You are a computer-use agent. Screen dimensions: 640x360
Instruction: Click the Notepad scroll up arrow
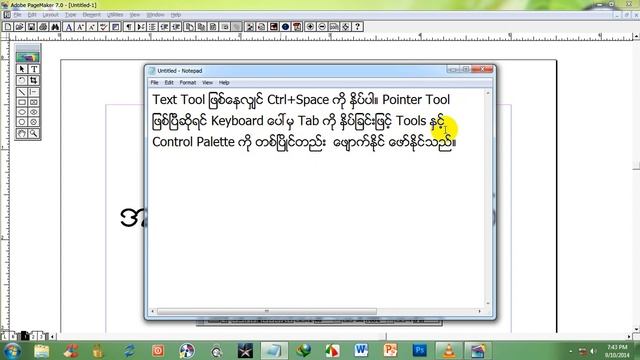pyautogui.click(x=488, y=93)
